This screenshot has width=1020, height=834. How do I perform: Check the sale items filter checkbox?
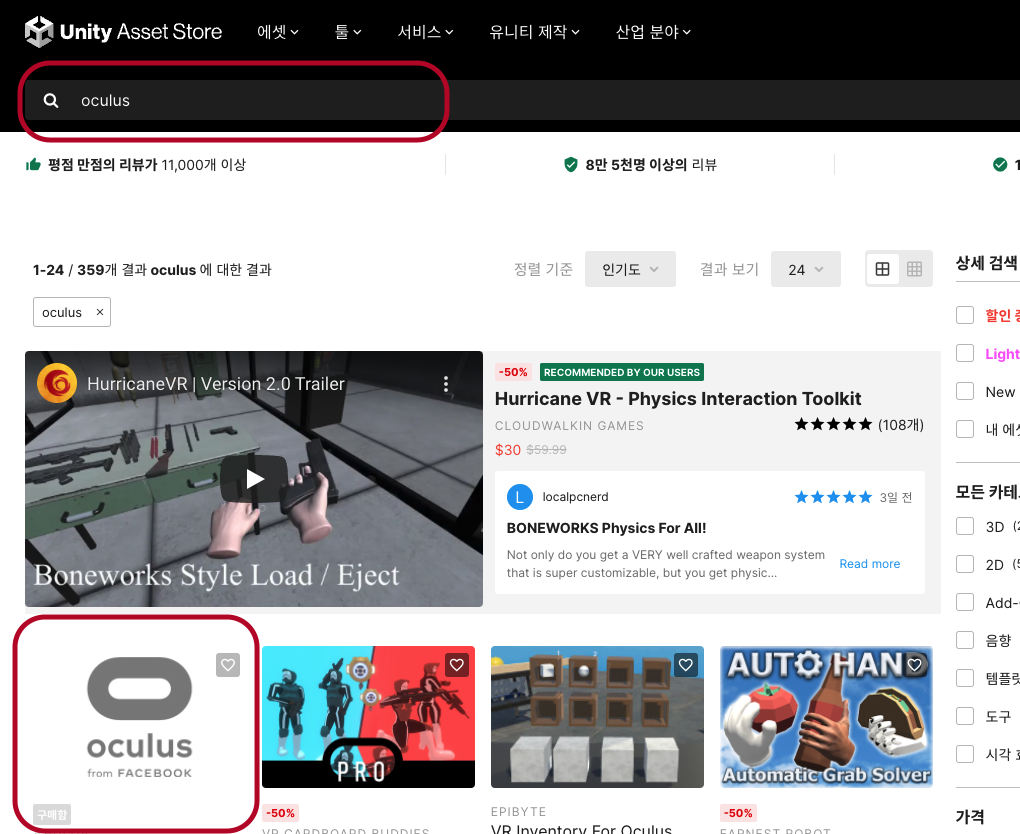click(x=965, y=315)
